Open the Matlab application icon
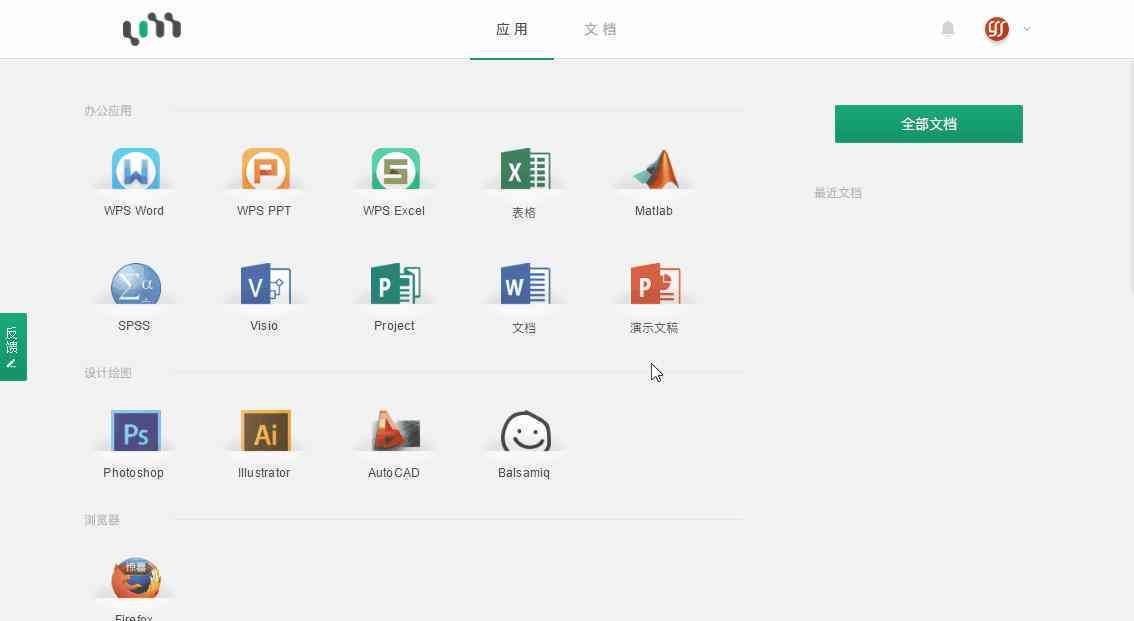Viewport: 1134px width, 621px height. (656, 168)
